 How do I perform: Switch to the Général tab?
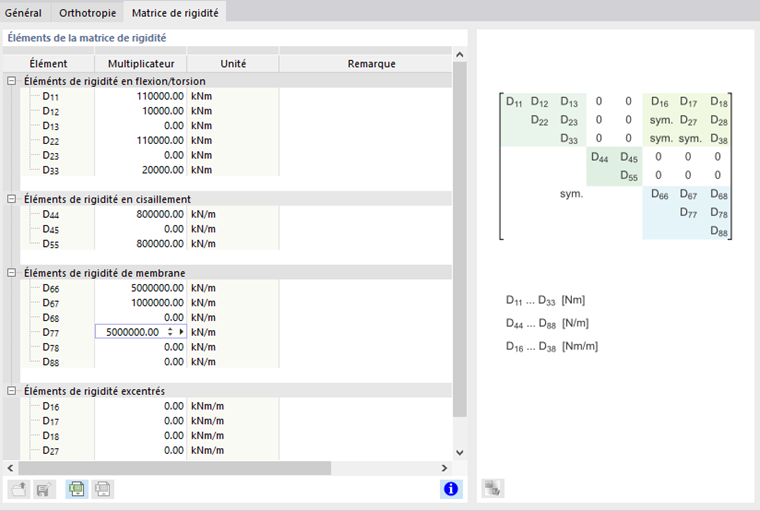click(23, 13)
